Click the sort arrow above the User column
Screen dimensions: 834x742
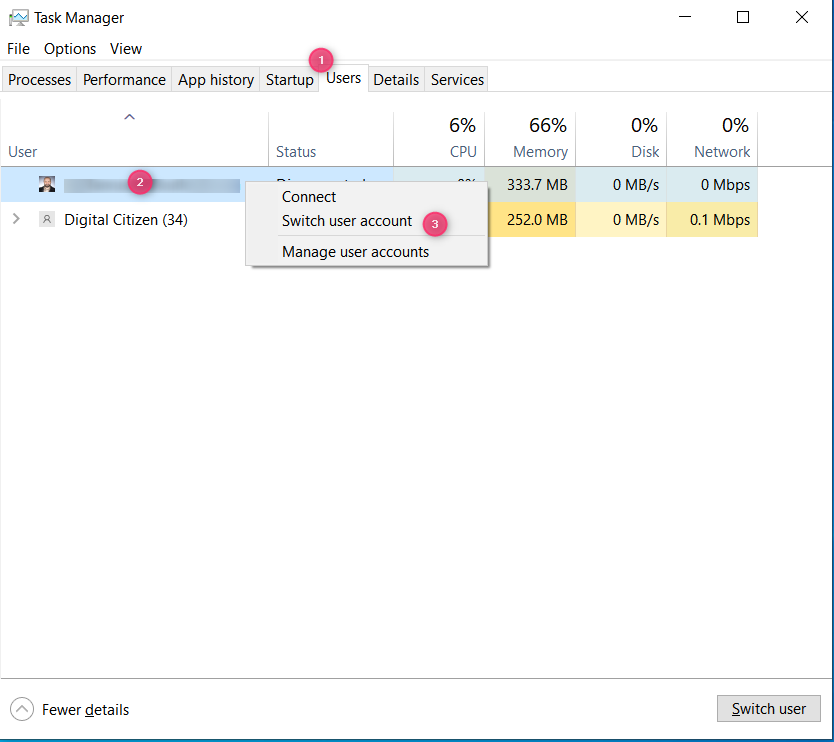click(129, 117)
